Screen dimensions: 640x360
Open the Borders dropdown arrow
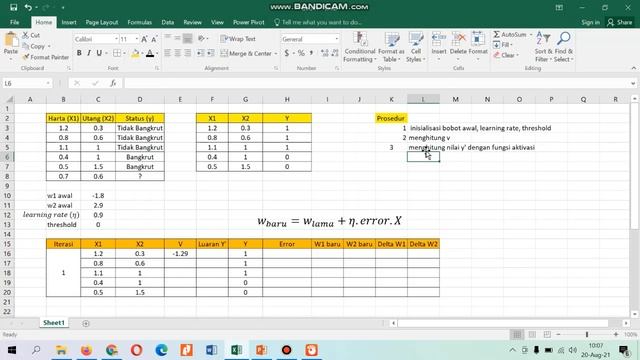124,53
